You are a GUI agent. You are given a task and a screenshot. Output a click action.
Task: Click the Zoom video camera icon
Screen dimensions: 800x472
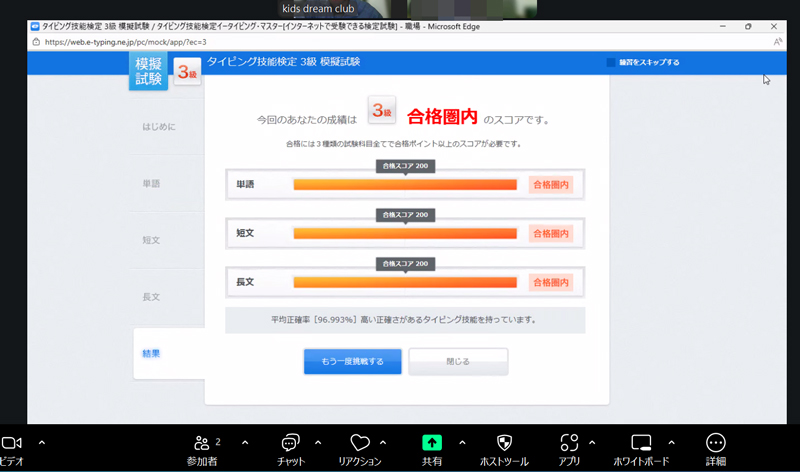coord(11,443)
